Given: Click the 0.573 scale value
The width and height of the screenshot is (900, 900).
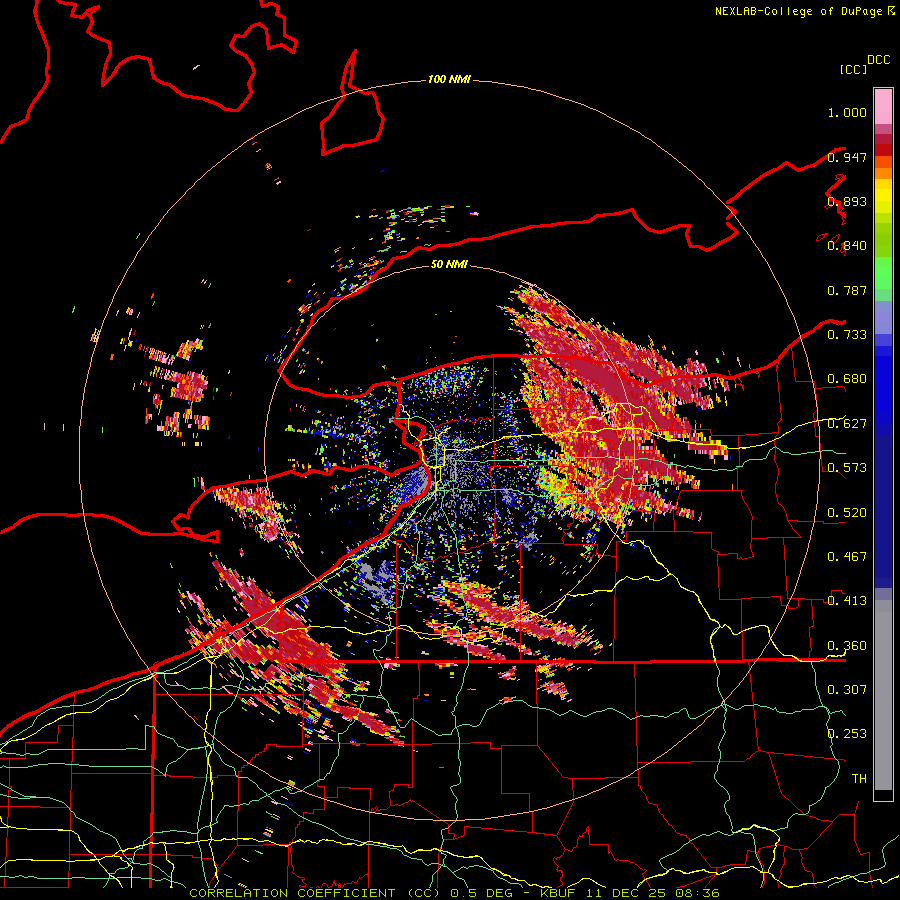Looking at the screenshot, I should click(x=847, y=468).
